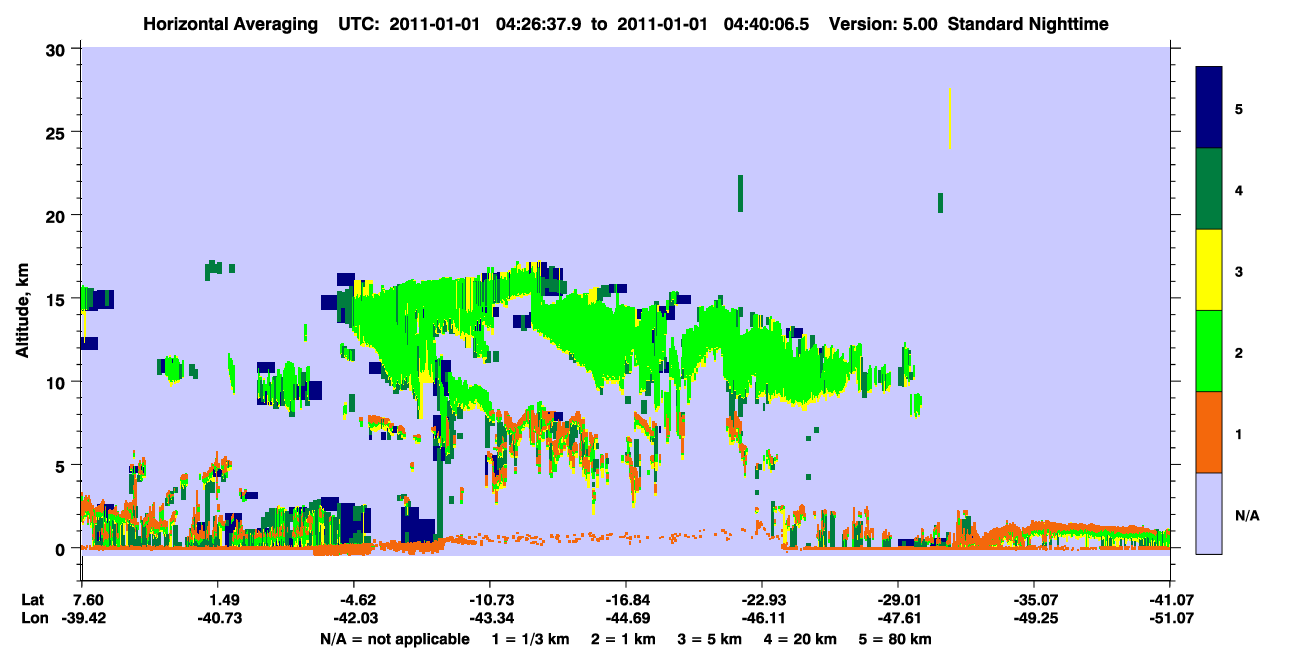Click the longitude value '-43.34'
Viewport: 1300px width, 667px height.
[490, 618]
